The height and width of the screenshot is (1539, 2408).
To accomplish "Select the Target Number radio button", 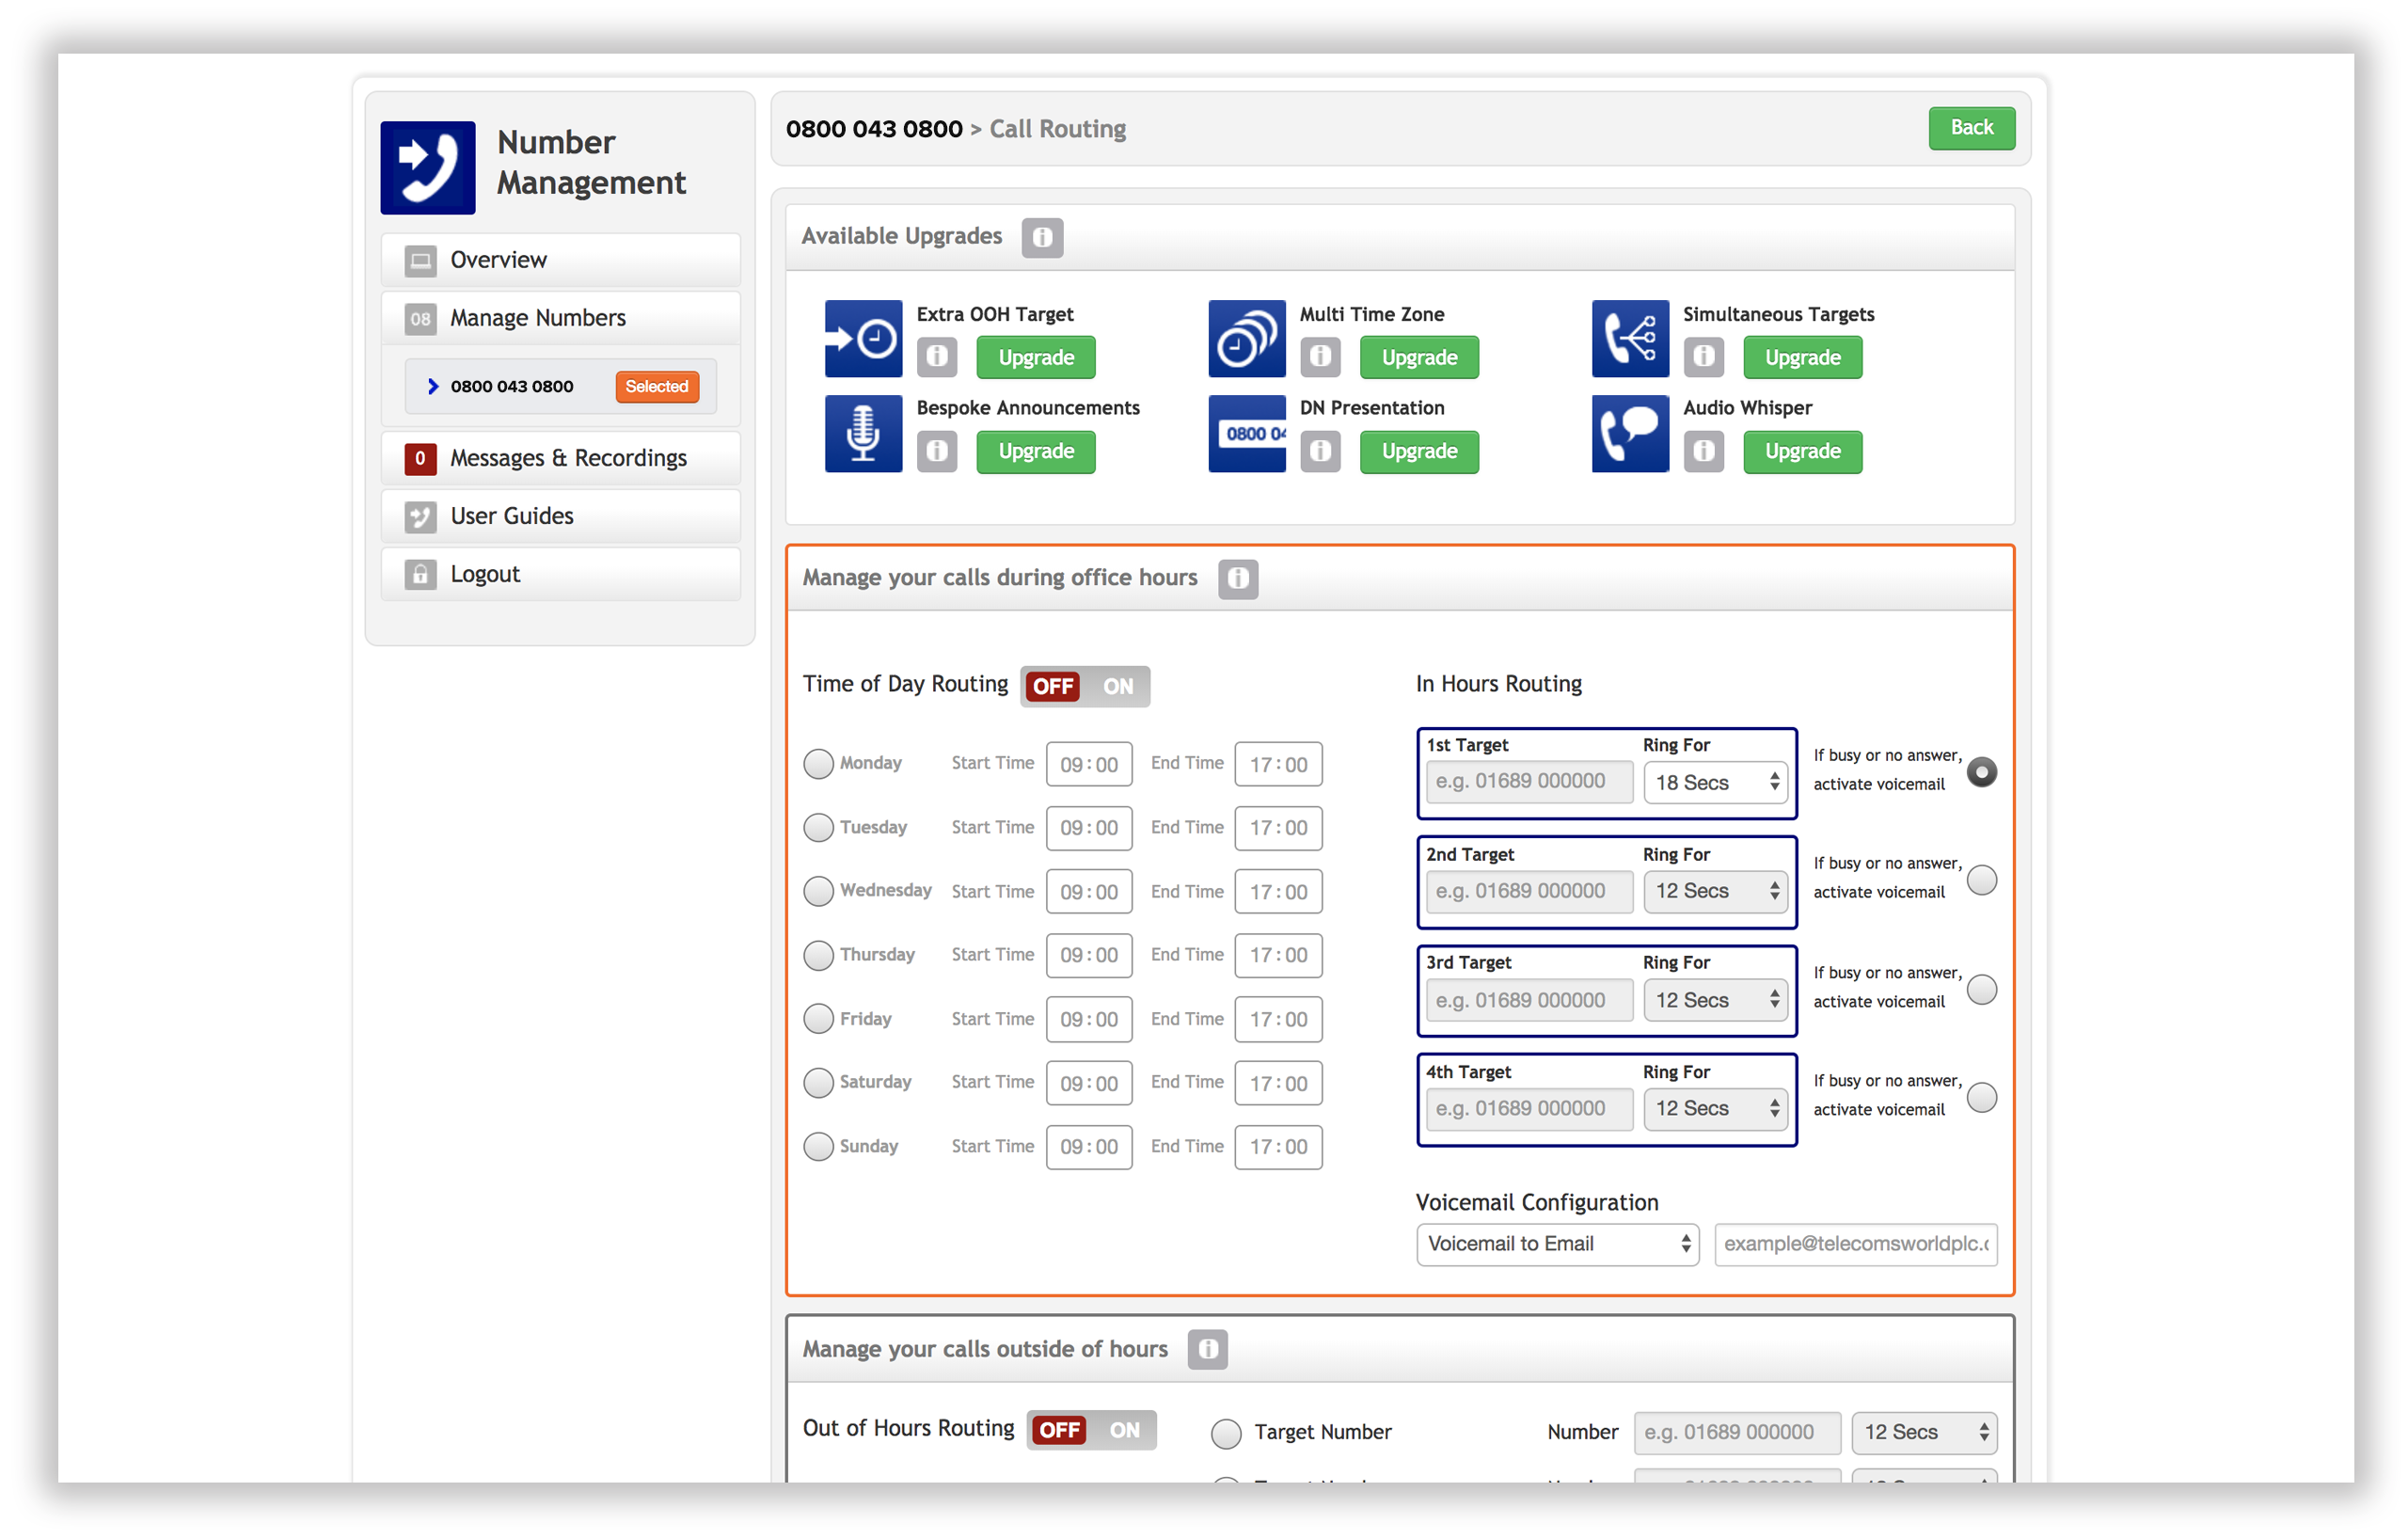I will coord(1226,1433).
